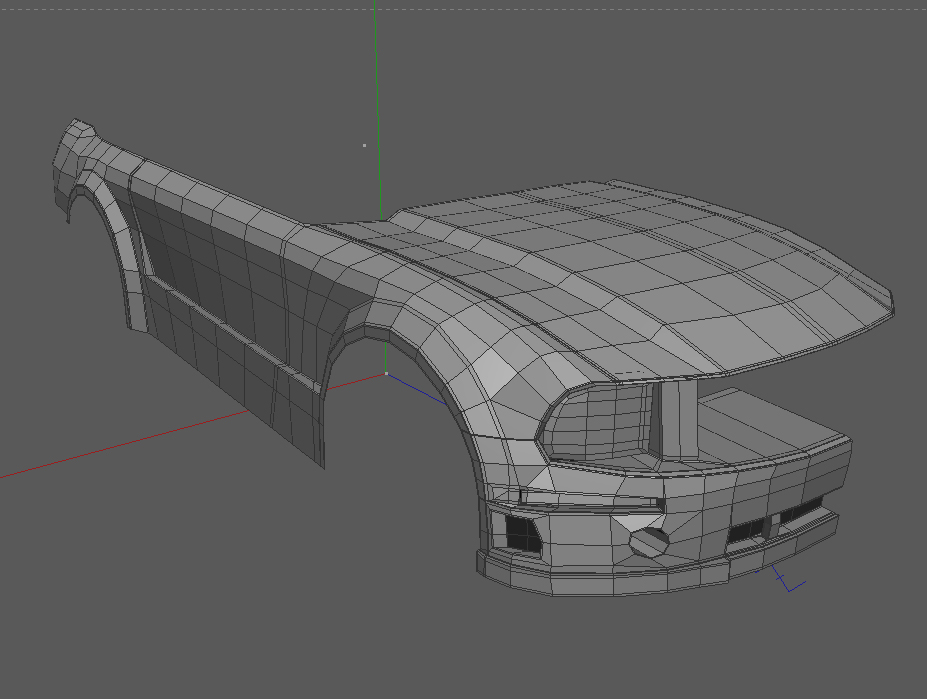Select the front splitter lip of bumper
The height and width of the screenshot is (699, 927).
656,568
